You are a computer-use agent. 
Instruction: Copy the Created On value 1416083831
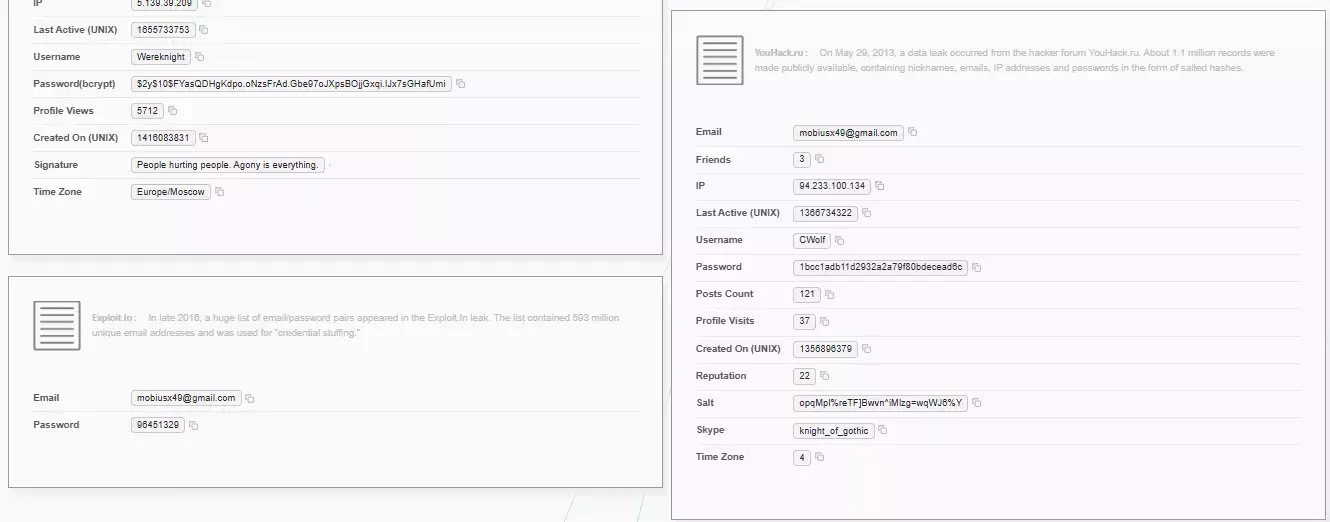204,138
